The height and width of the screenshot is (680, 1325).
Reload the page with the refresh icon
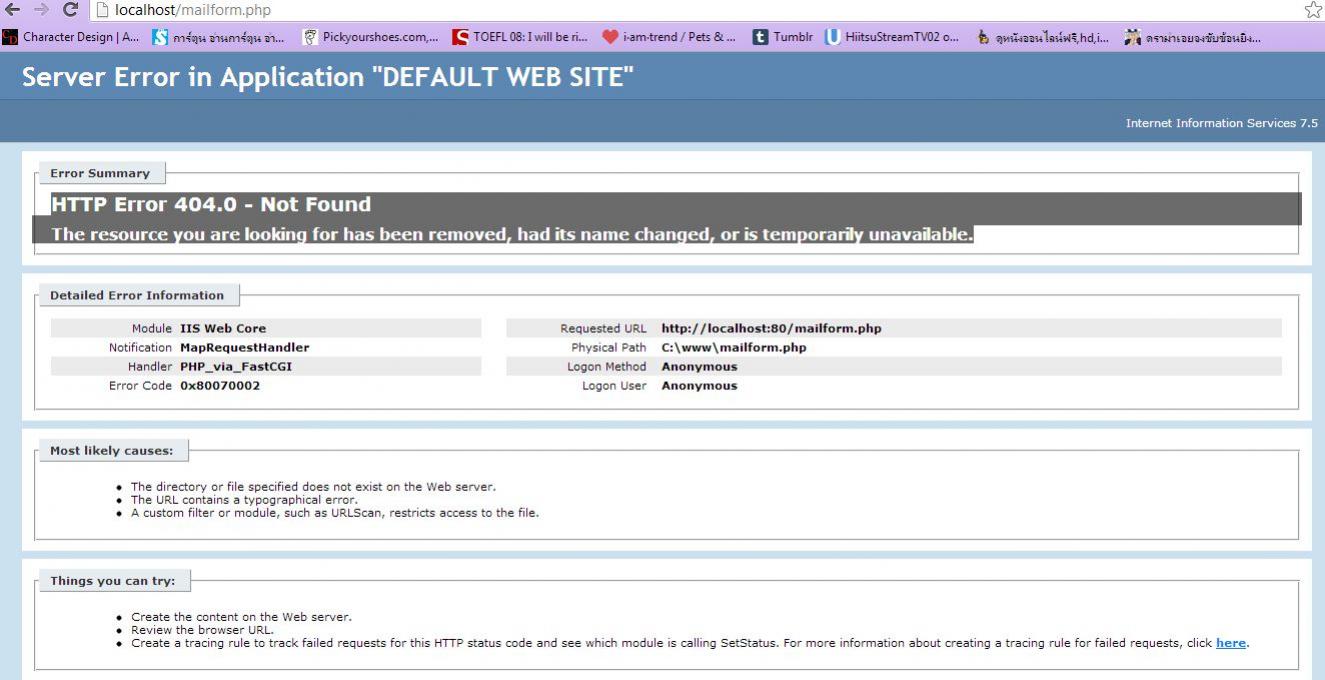pos(71,10)
